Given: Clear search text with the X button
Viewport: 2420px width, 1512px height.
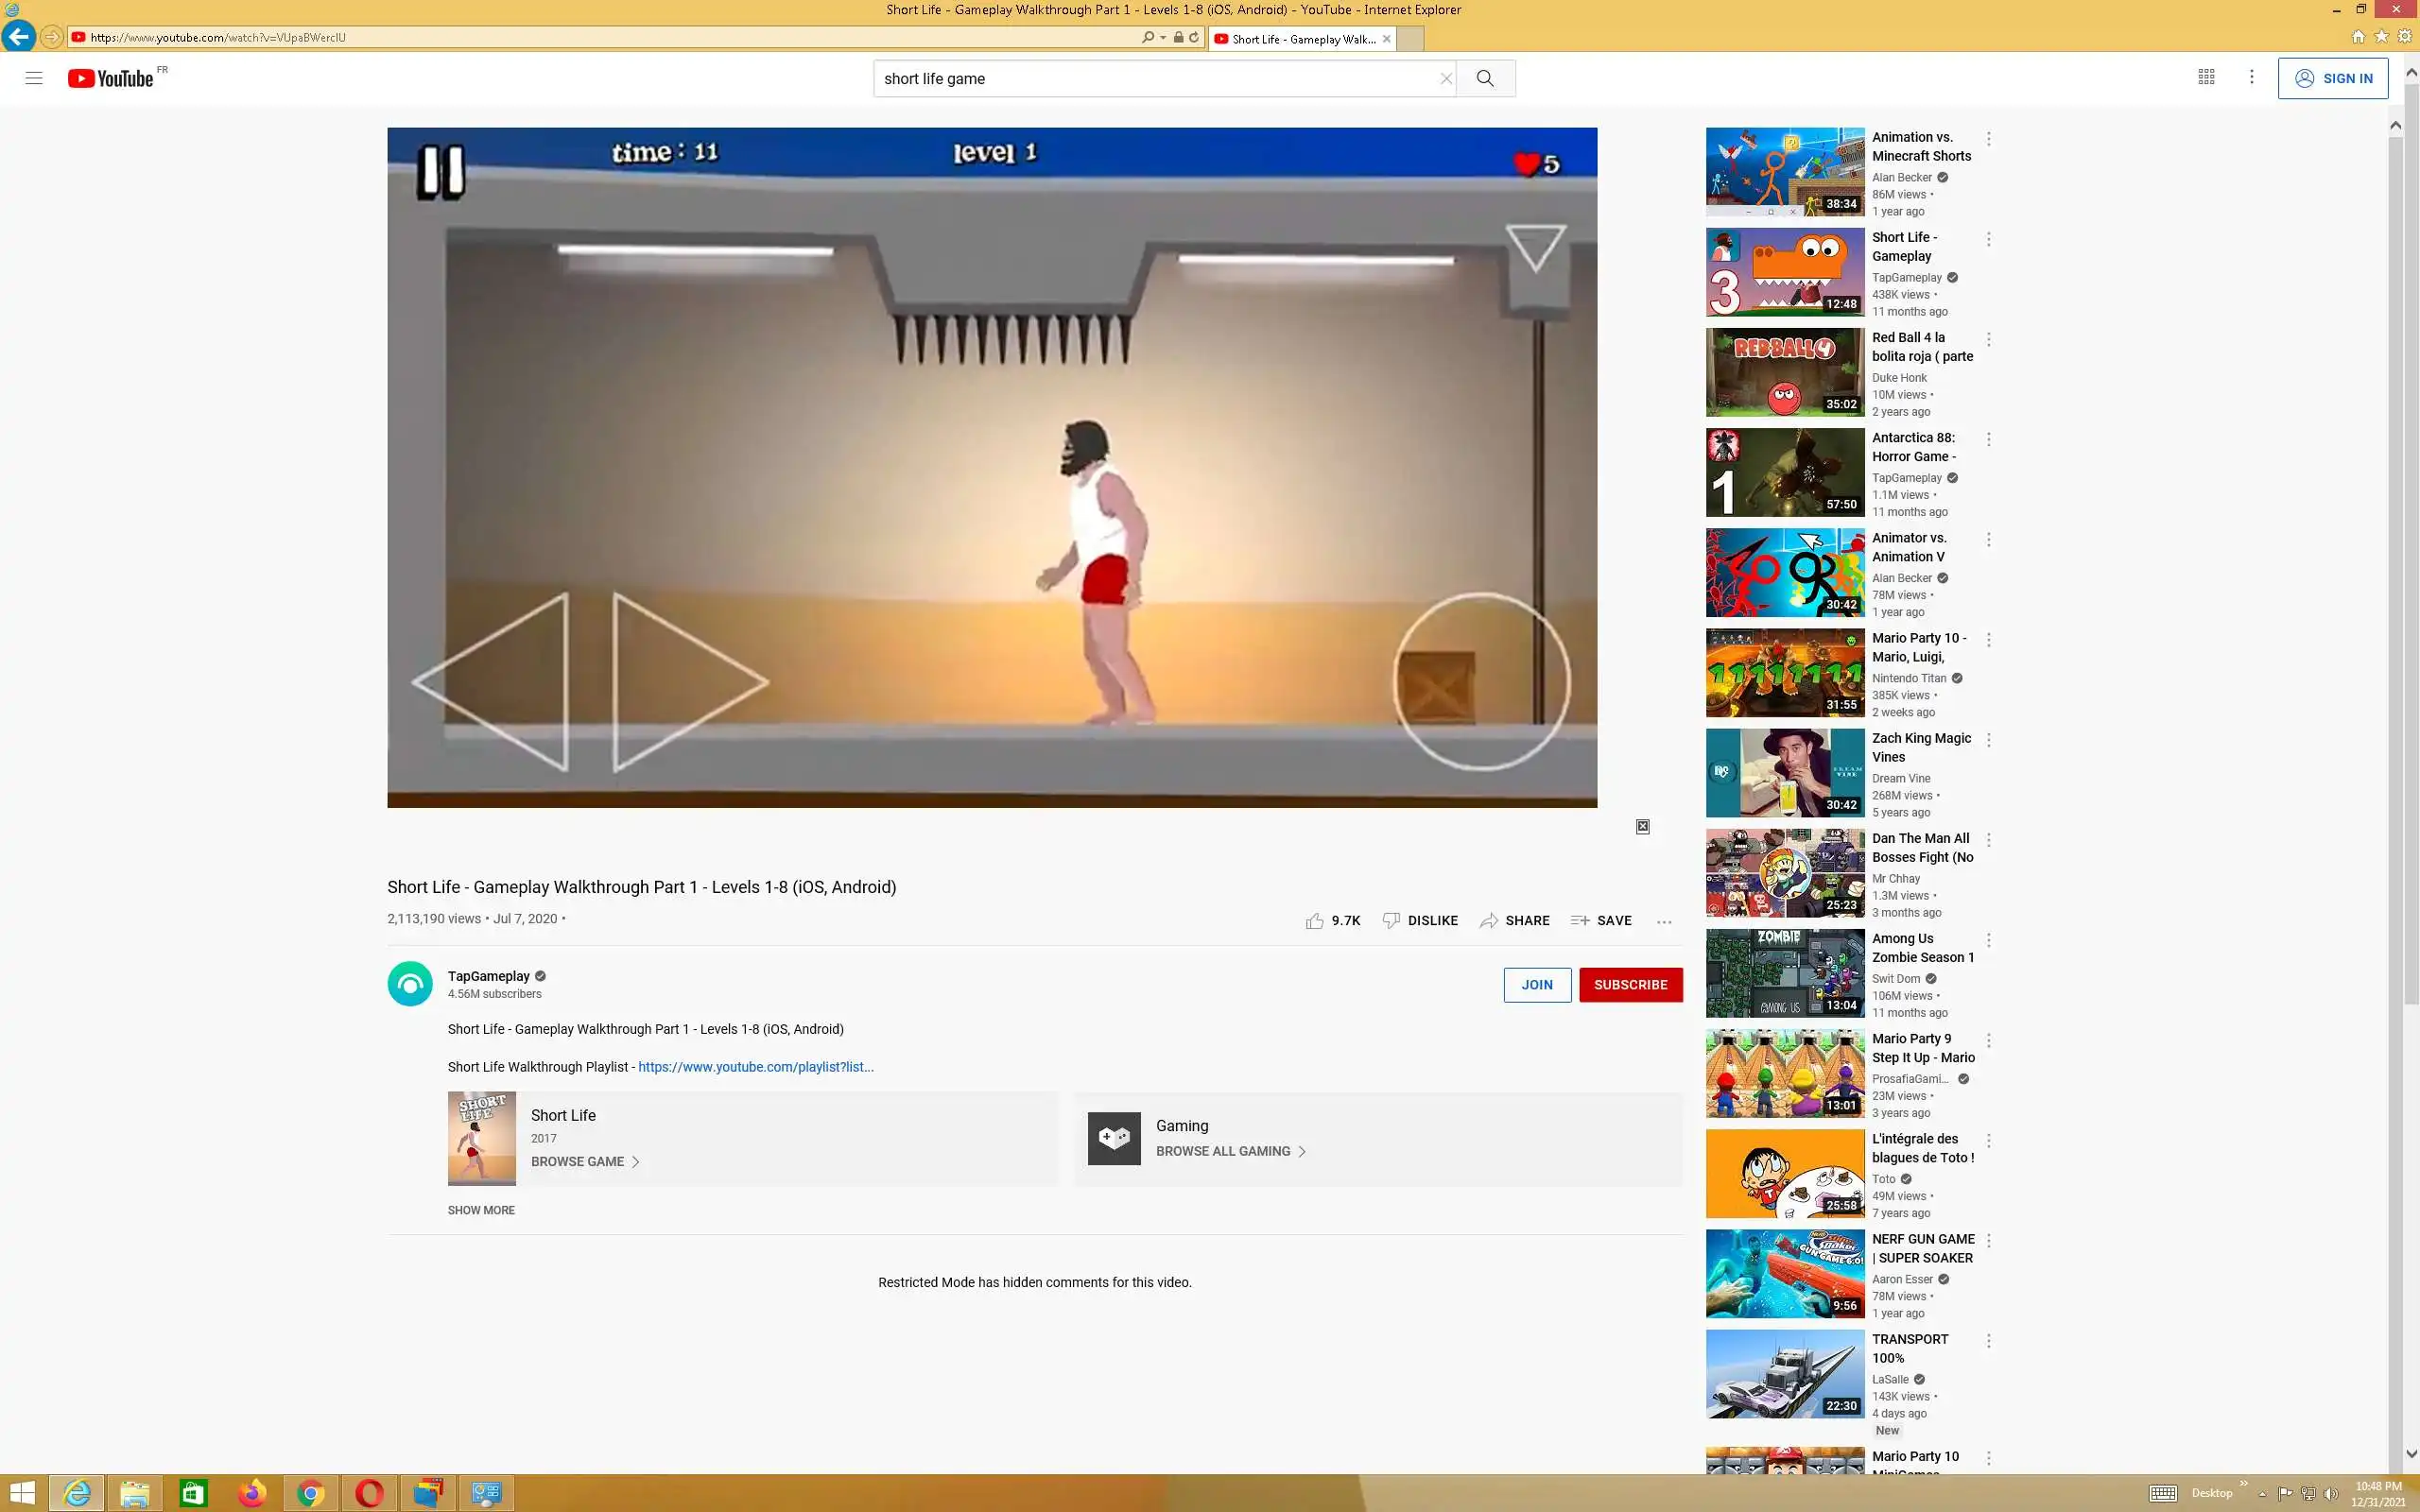Looking at the screenshot, I should click(1445, 78).
